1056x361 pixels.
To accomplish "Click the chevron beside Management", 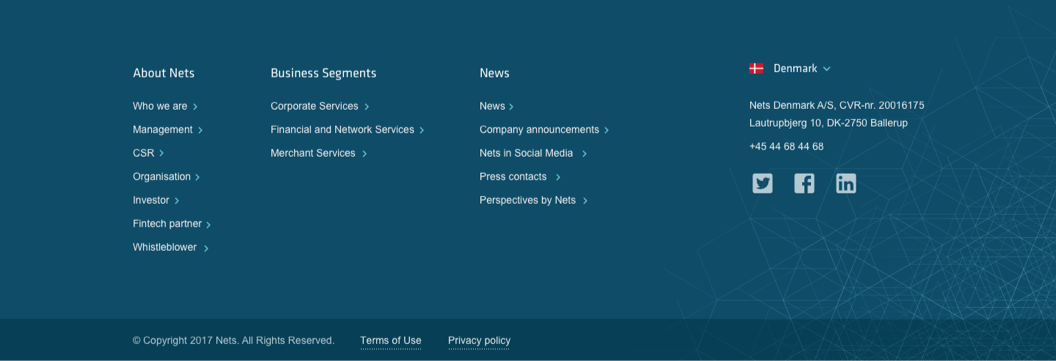I will [200, 130].
